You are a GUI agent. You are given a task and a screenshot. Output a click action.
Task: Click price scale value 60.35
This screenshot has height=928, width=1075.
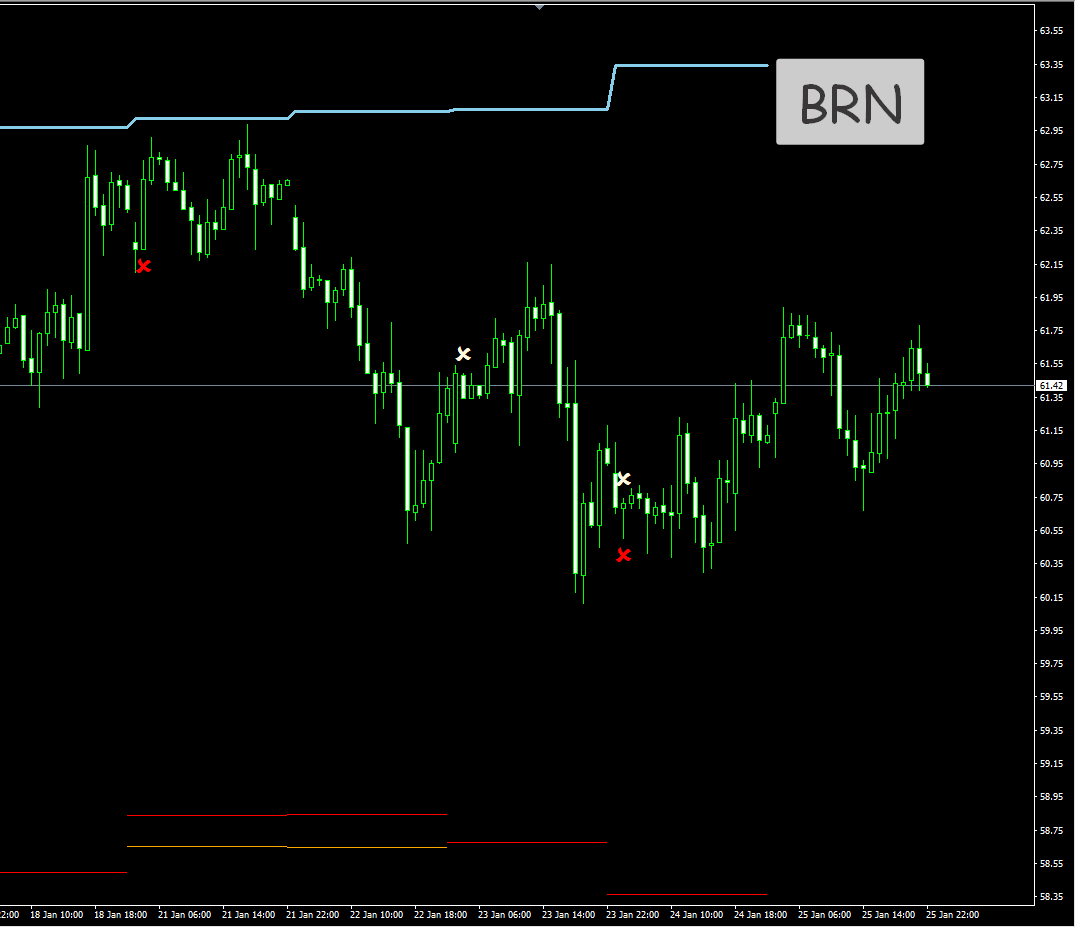(1051, 563)
